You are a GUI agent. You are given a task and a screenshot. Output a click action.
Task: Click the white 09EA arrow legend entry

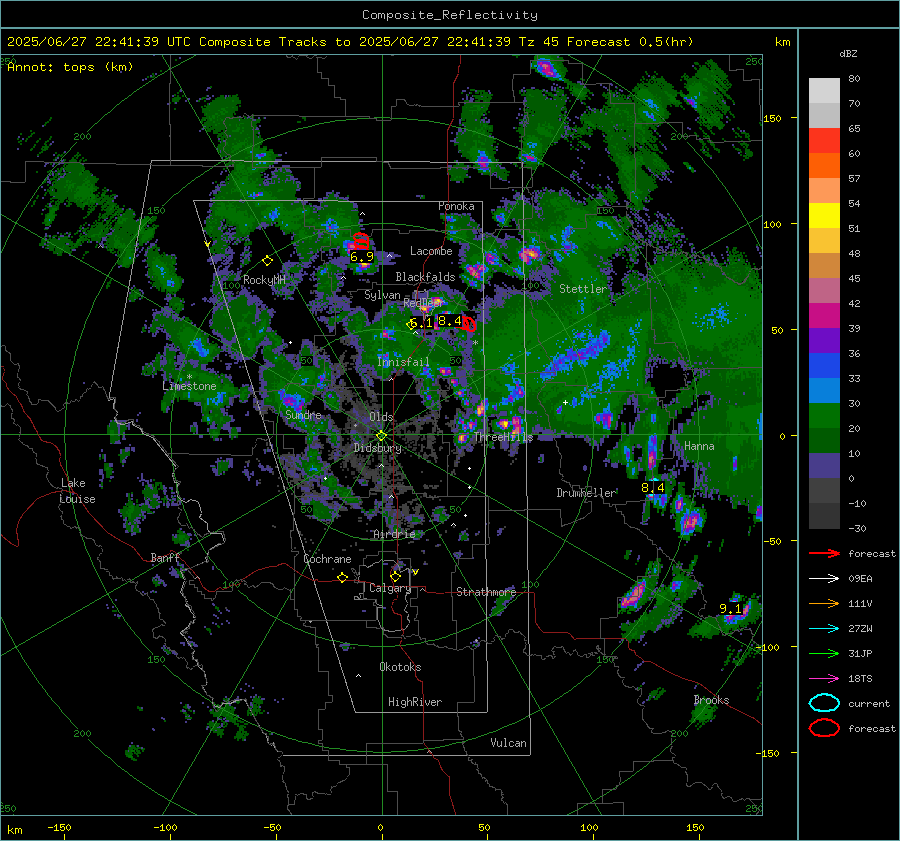coord(824,578)
